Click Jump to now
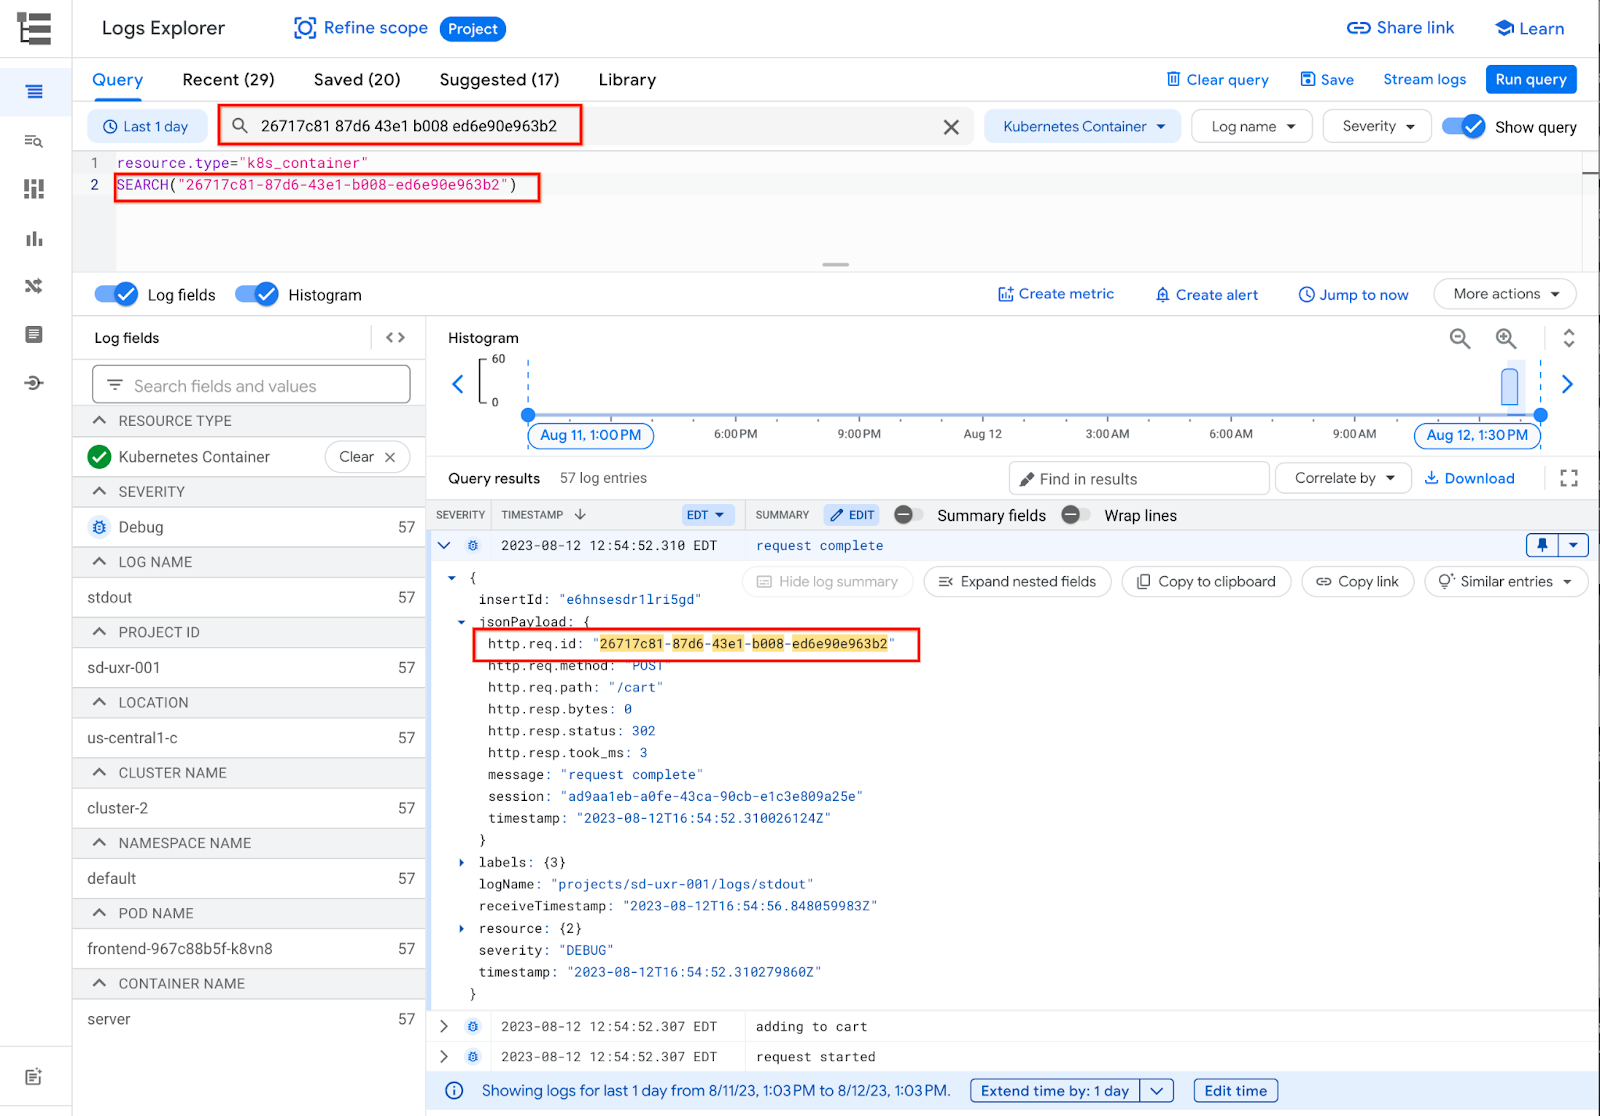1600x1116 pixels. pyautogui.click(x=1353, y=294)
